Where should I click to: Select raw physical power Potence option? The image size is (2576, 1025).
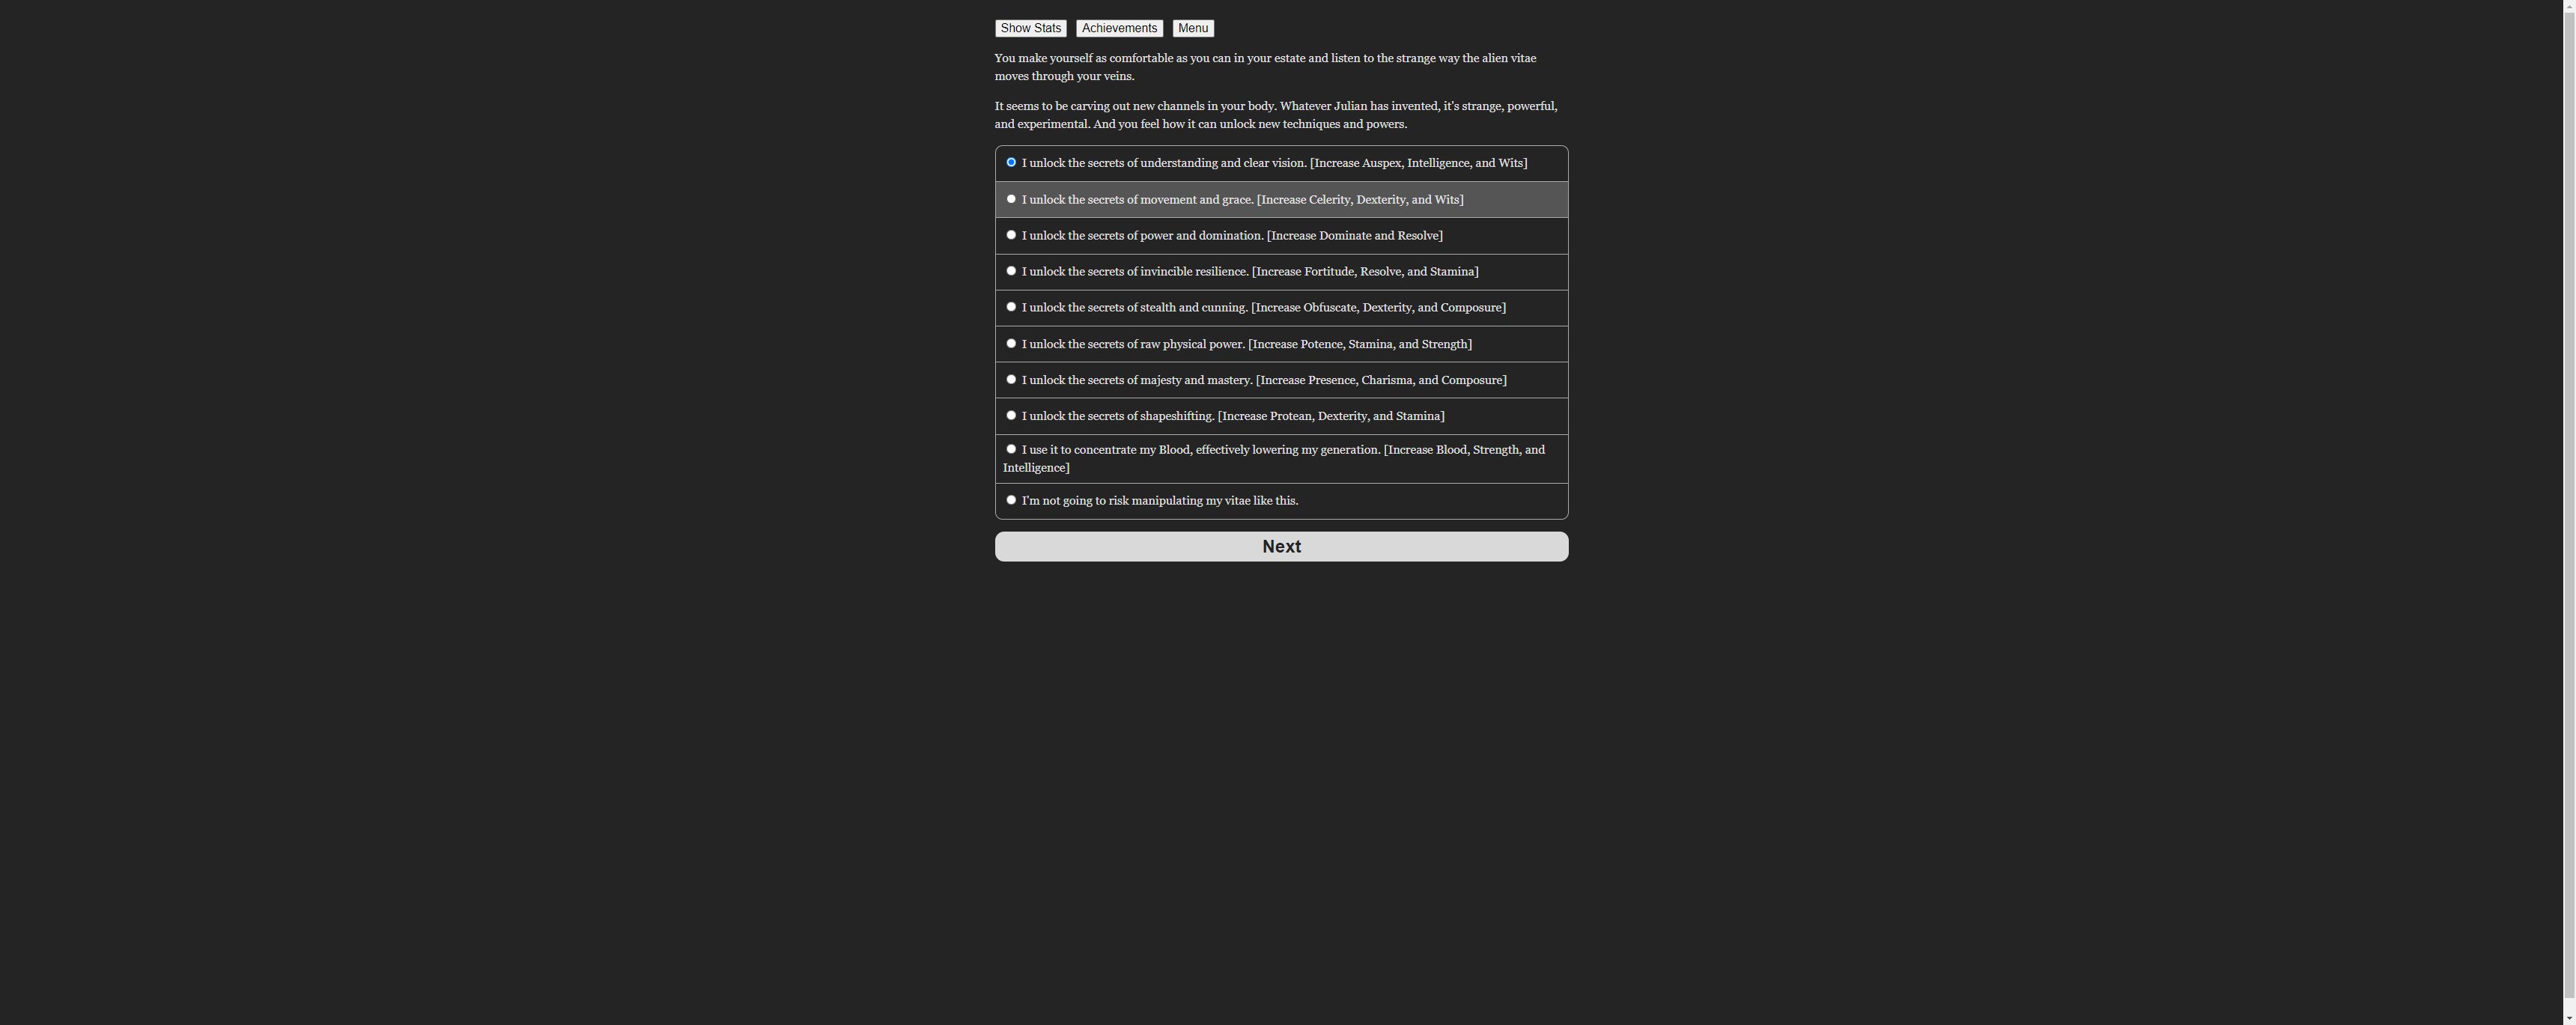pyautogui.click(x=1281, y=344)
